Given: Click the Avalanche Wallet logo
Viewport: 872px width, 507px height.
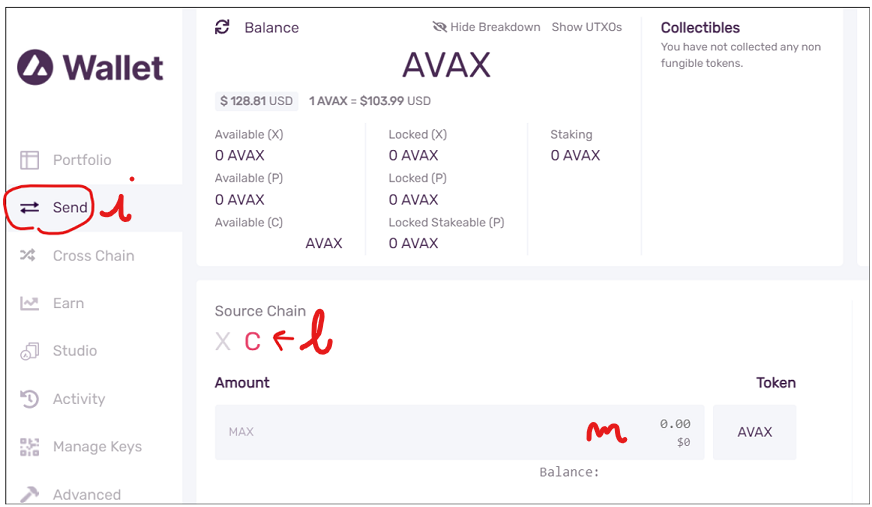Looking at the screenshot, I should pos(90,67).
